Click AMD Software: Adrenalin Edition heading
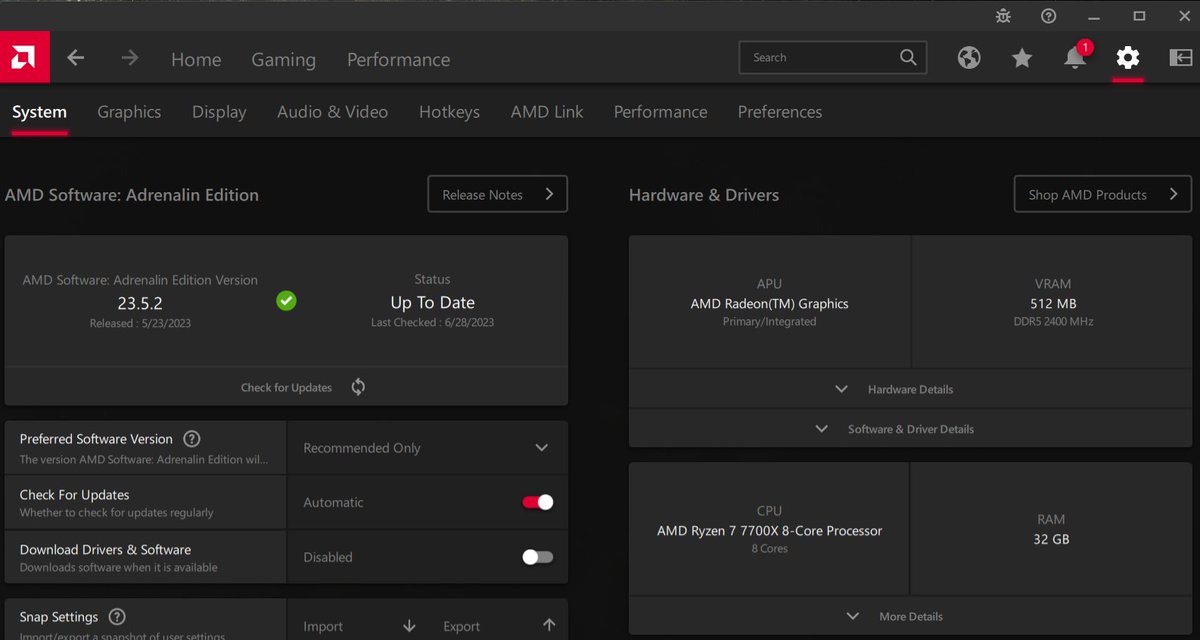The height and width of the screenshot is (640, 1200). tap(132, 195)
